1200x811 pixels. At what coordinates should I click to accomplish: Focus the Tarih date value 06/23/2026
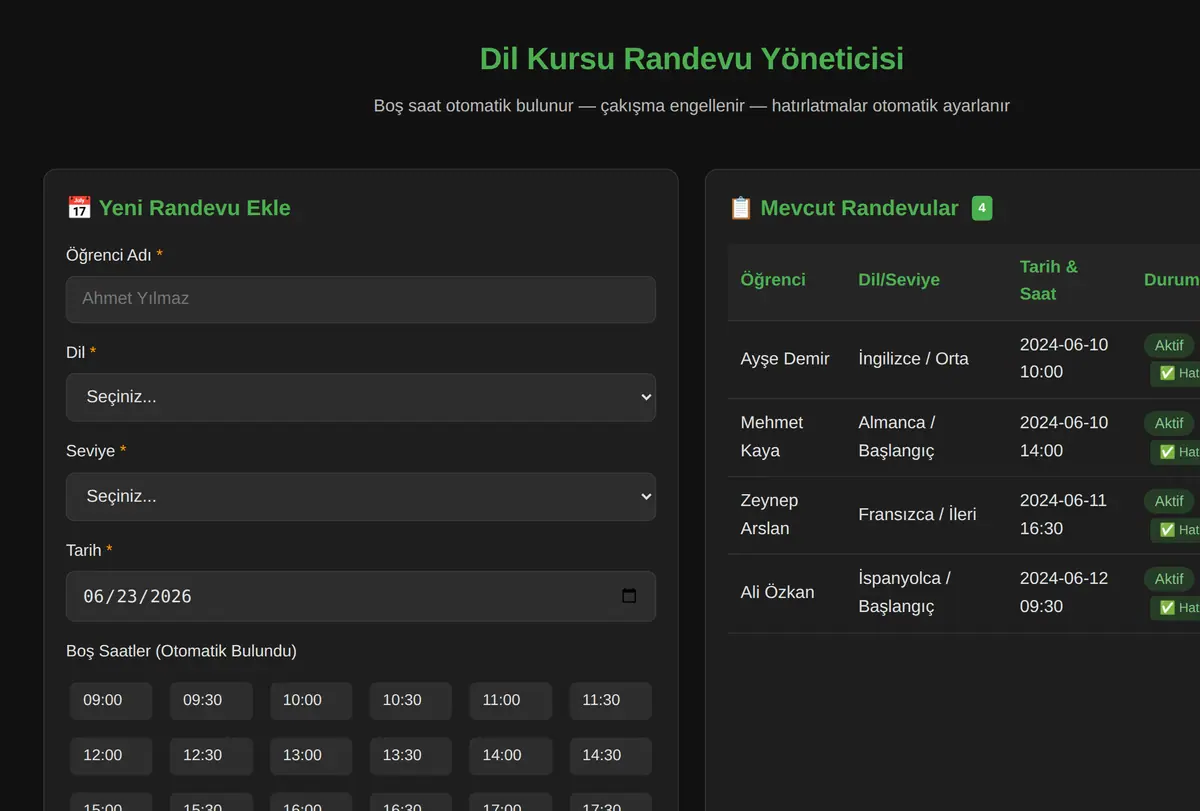point(137,596)
